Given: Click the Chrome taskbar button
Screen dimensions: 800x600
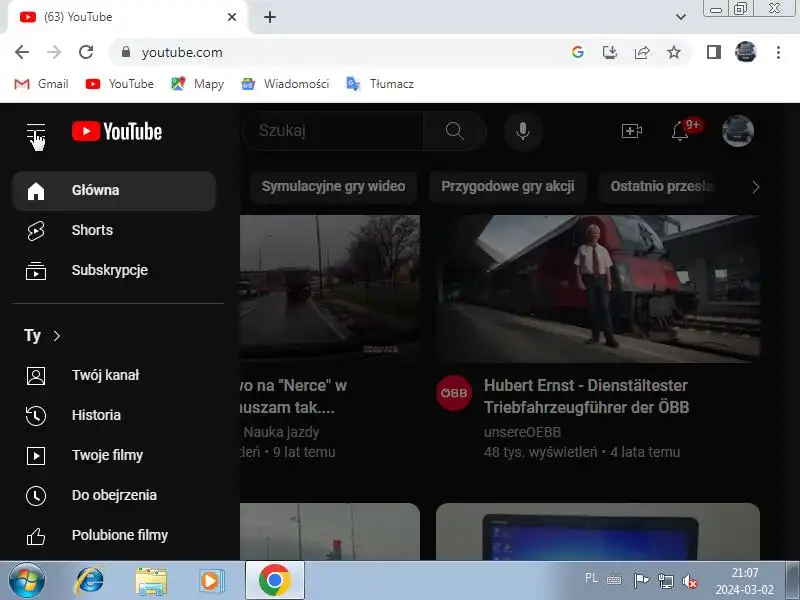Looking at the screenshot, I should point(274,580).
